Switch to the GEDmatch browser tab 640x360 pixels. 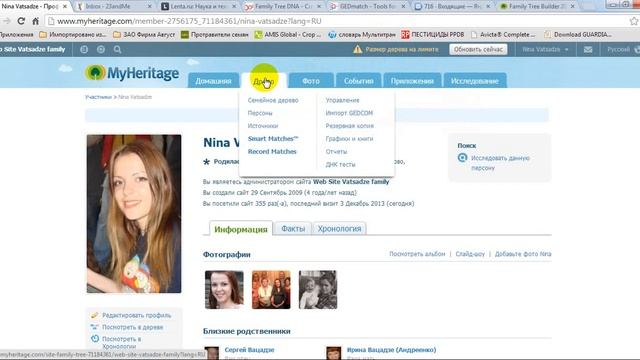click(x=367, y=7)
